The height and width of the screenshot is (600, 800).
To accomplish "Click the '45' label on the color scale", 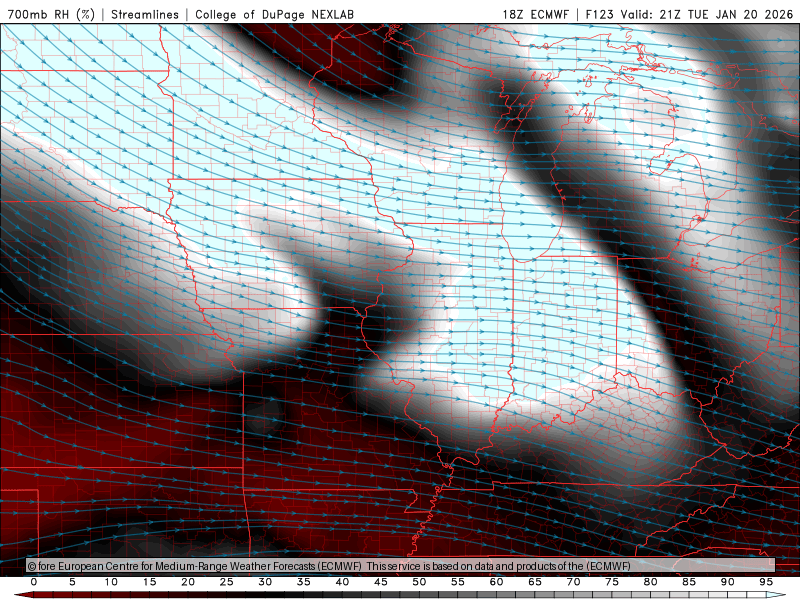I will click(381, 582).
